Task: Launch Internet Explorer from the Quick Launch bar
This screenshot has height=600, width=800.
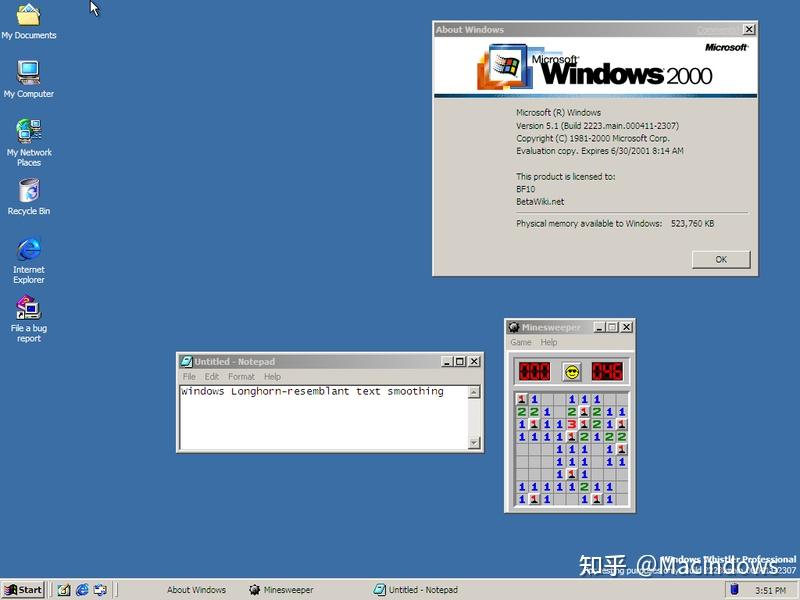Action: click(x=81, y=589)
